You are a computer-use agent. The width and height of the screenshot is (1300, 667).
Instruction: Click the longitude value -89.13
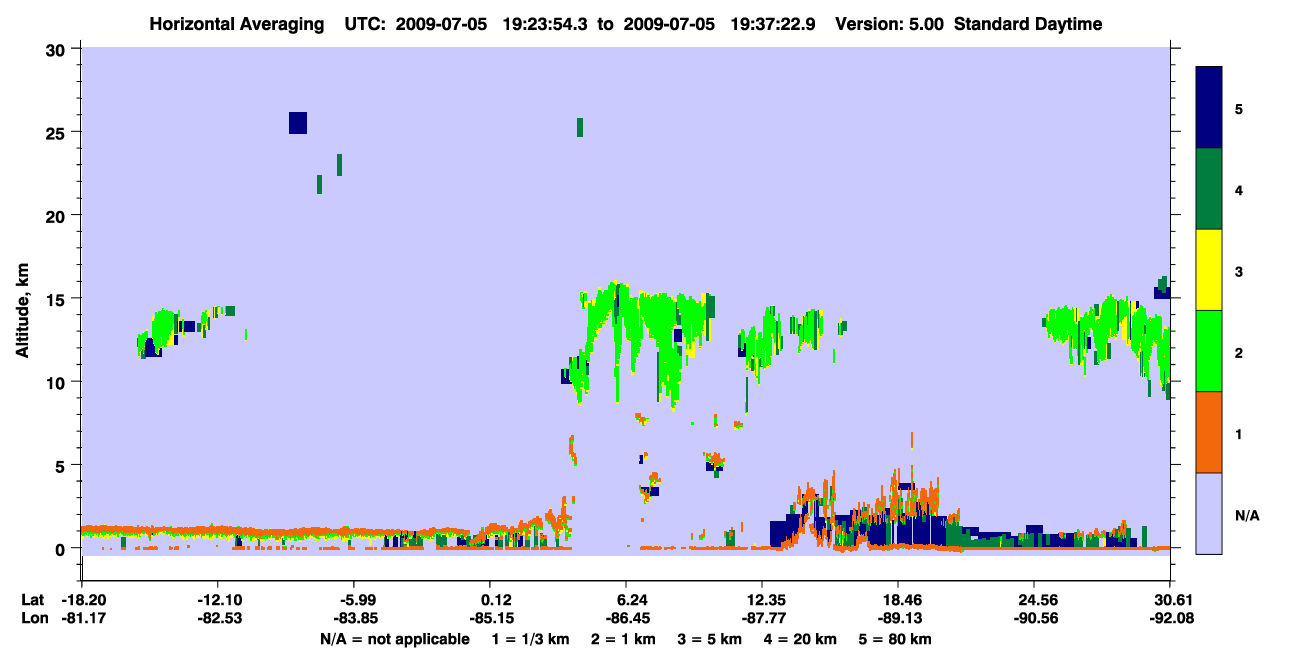coord(898,619)
